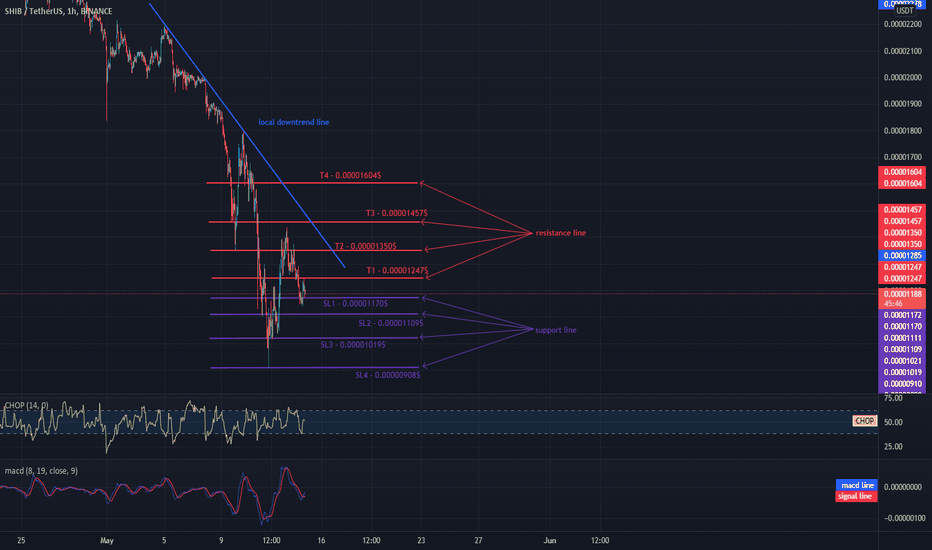
Task: Click the 25.00 level on CHOP scale
Action: coord(893,447)
